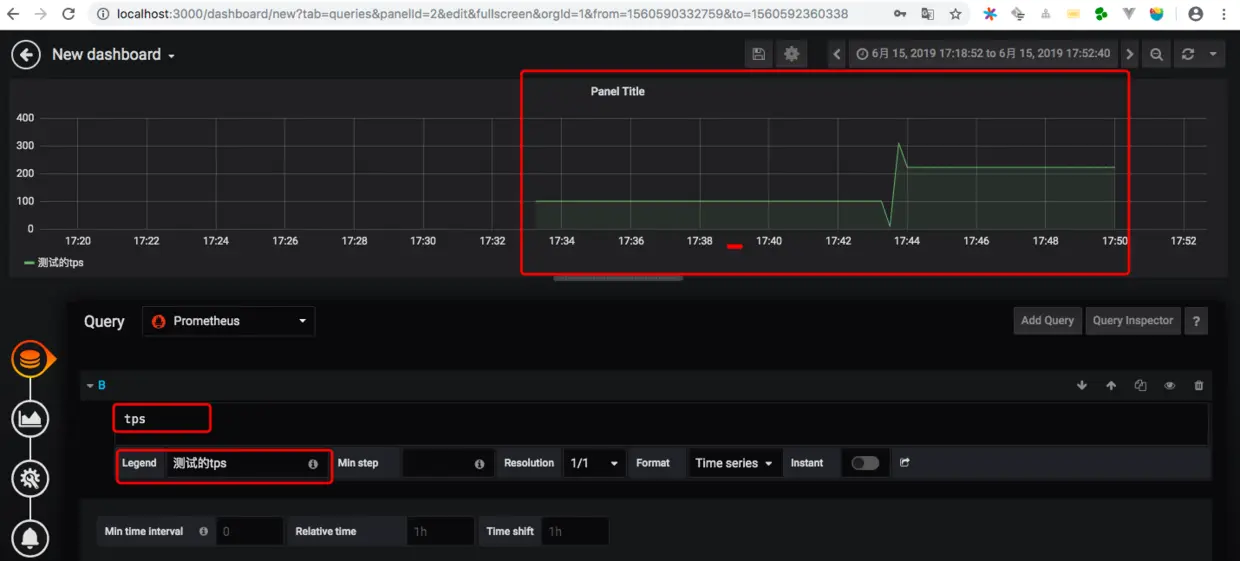The width and height of the screenshot is (1240, 561).
Task: Show Legend info tooltip icon
Action: (x=313, y=464)
